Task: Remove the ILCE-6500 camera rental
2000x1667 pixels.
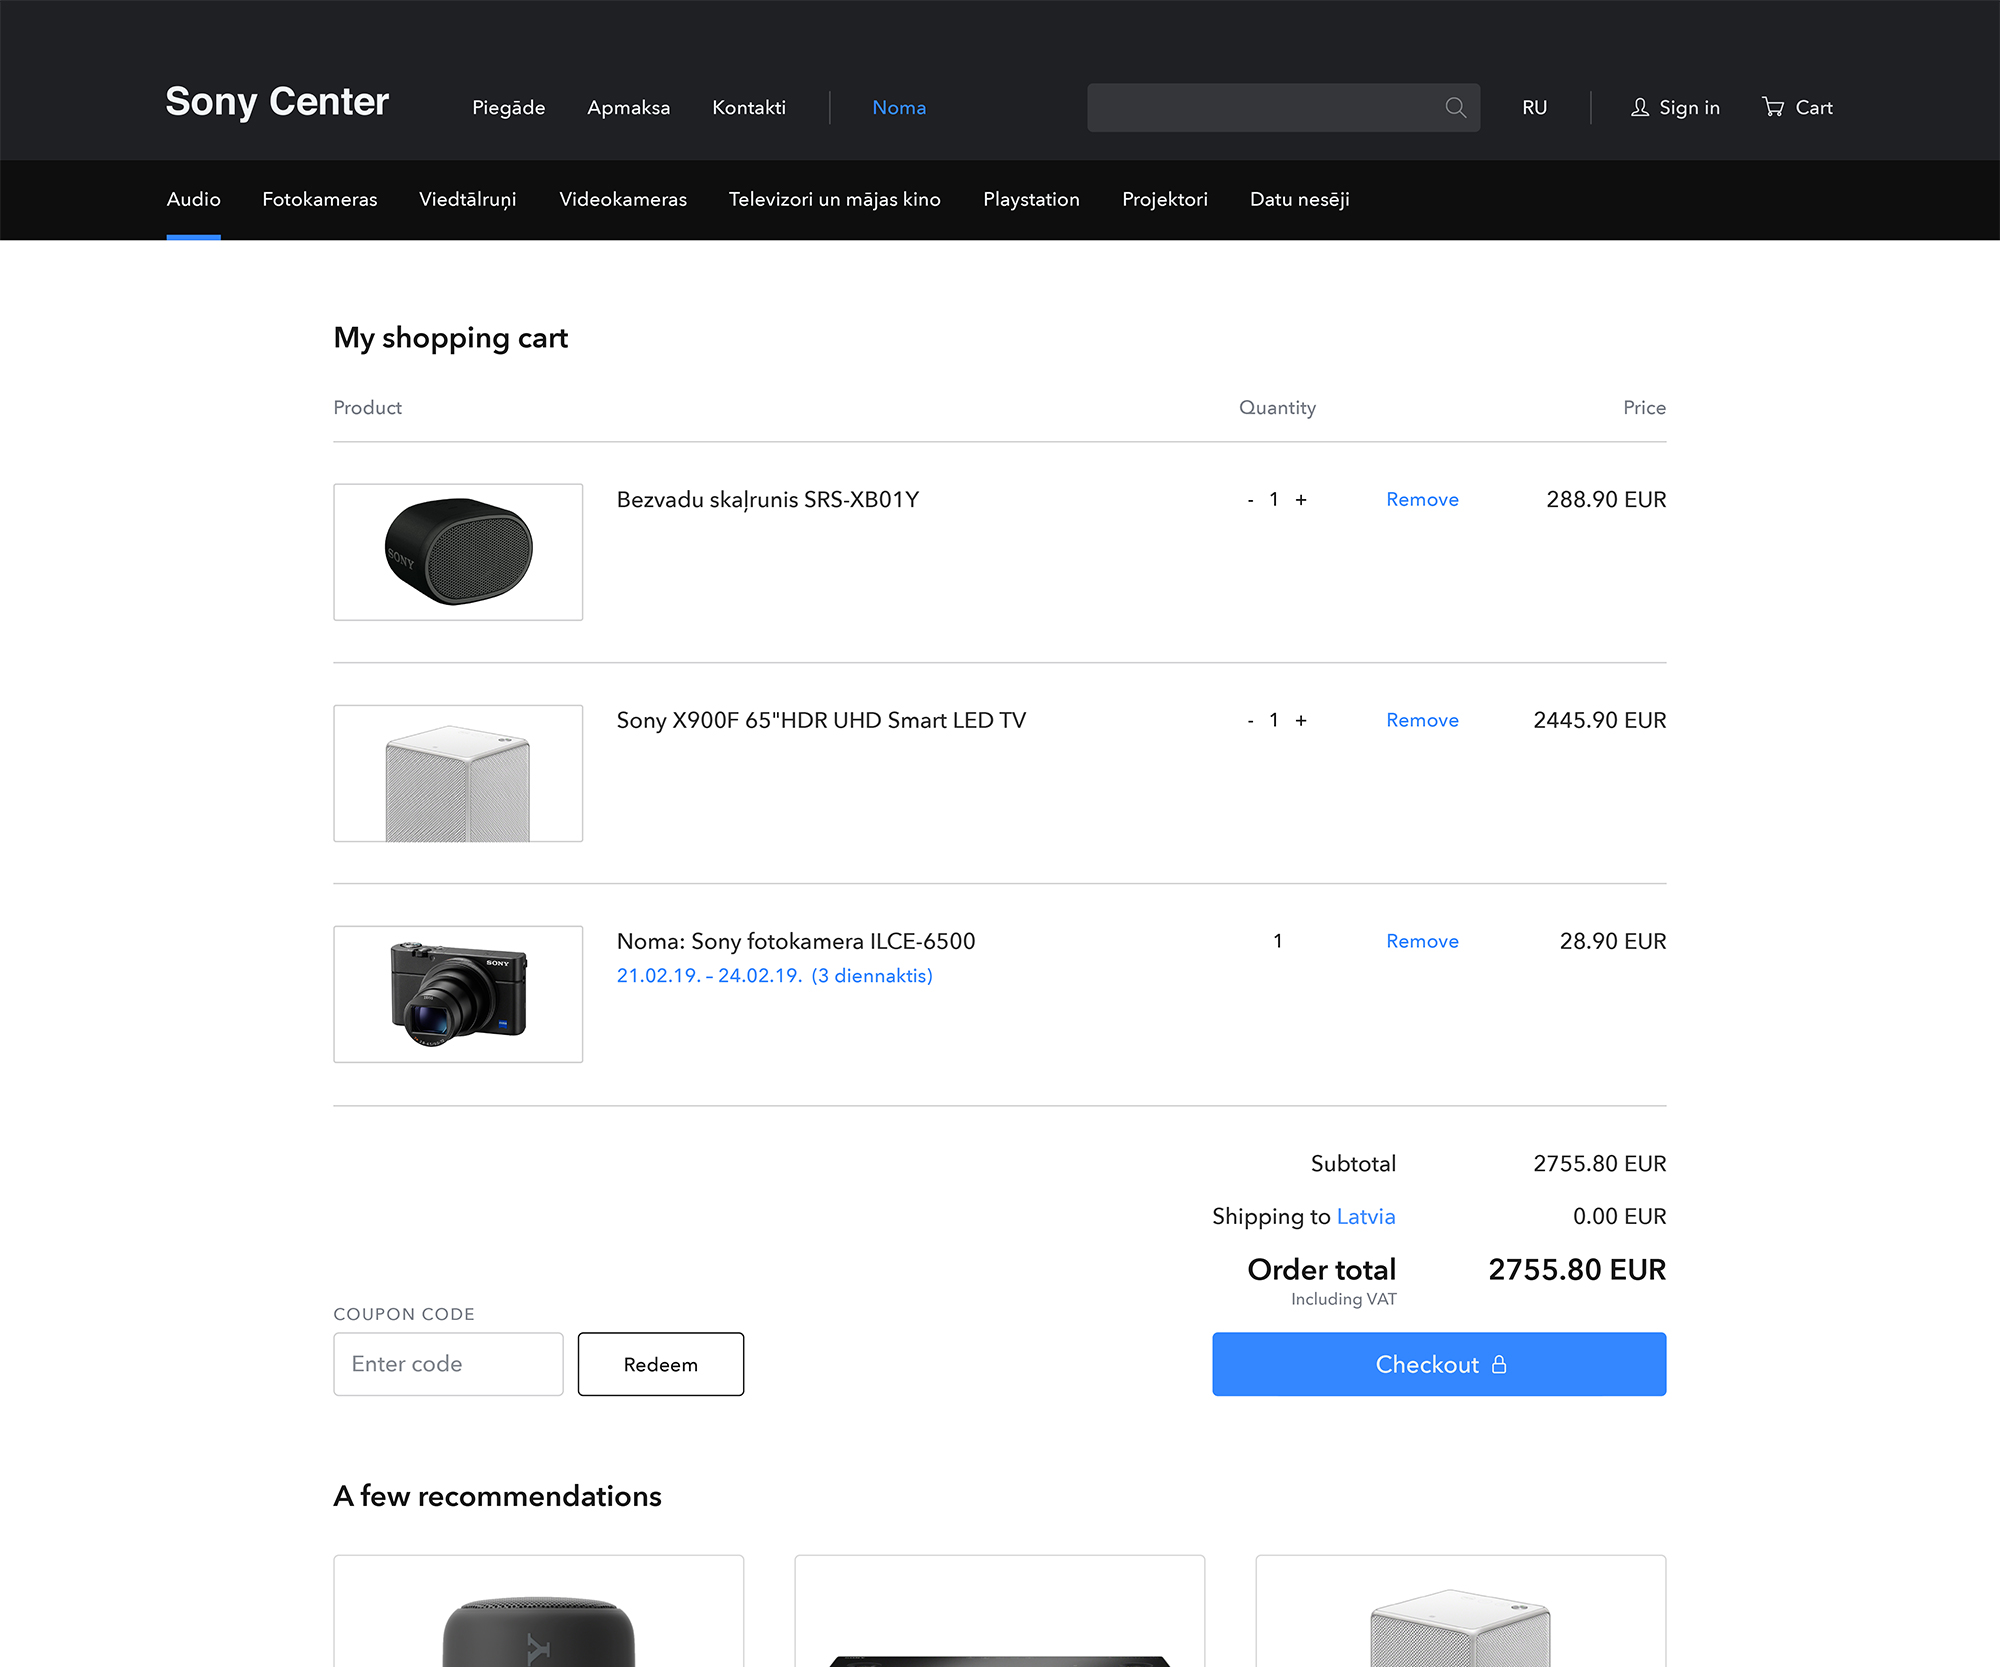Action: [1422, 941]
